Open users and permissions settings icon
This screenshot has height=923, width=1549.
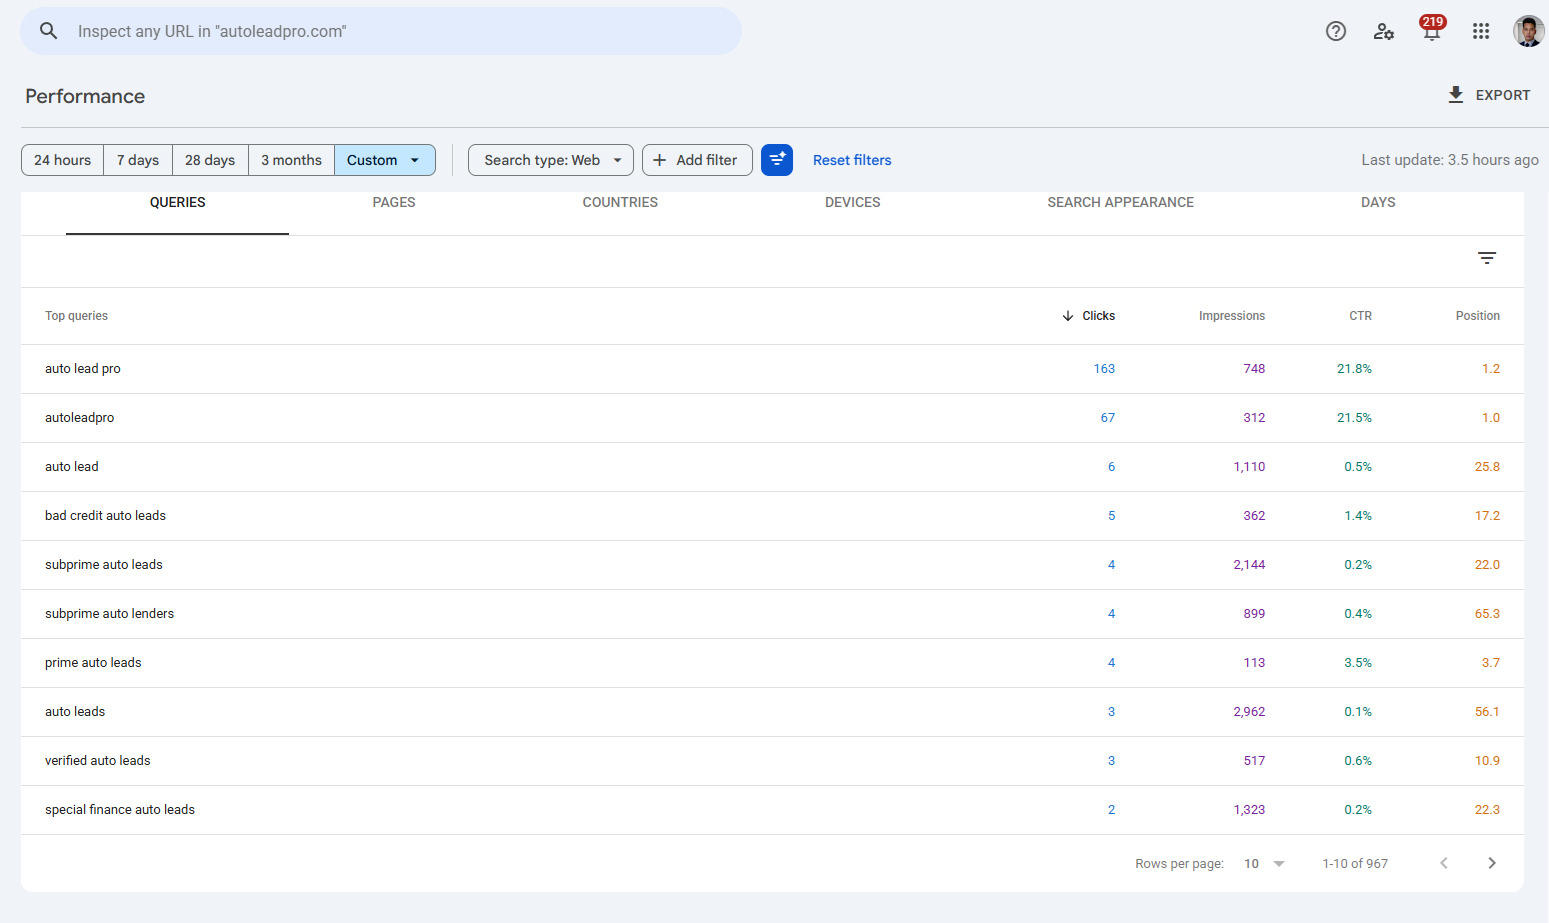[x=1384, y=31]
